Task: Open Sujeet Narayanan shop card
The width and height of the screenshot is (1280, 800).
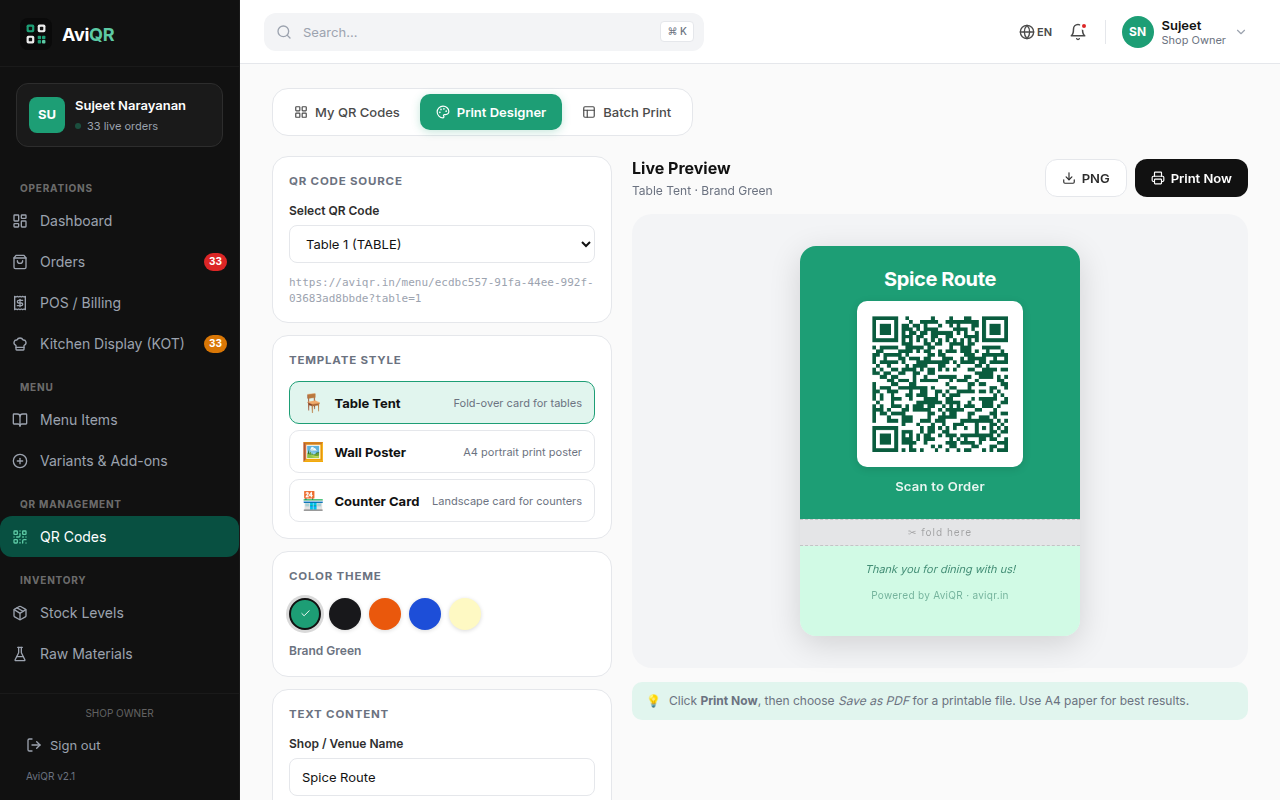Action: [119, 115]
